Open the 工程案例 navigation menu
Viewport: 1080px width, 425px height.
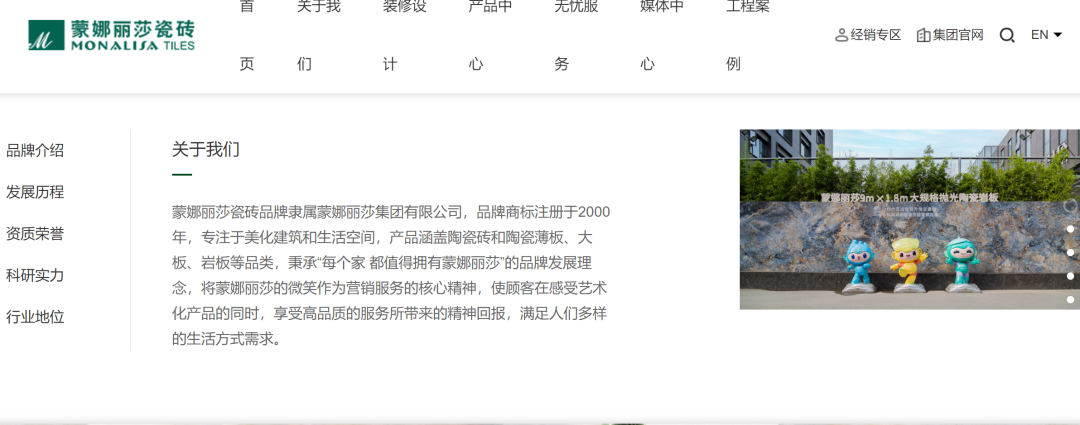point(749,35)
